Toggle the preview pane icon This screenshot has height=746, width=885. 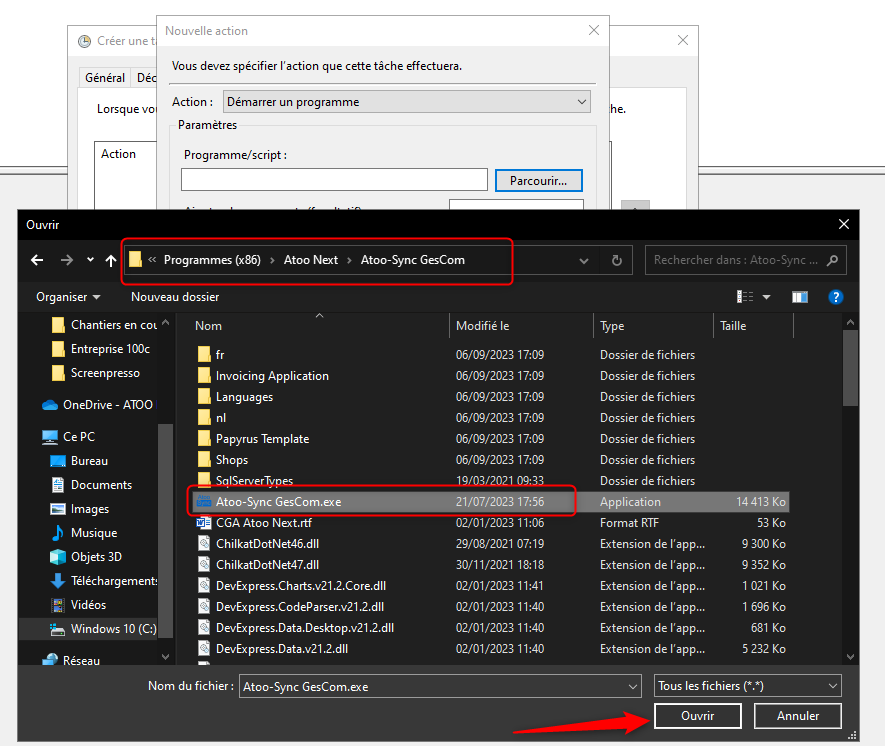point(800,297)
